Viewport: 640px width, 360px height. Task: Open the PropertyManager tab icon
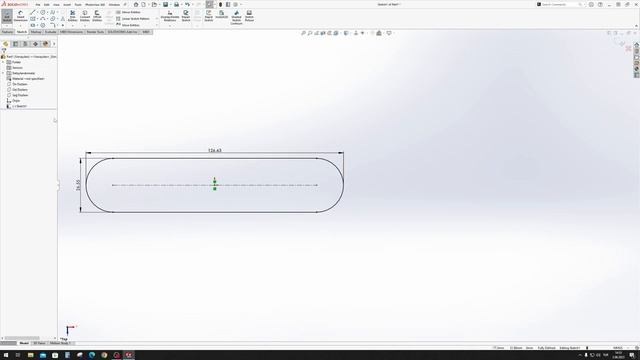point(16,44)
